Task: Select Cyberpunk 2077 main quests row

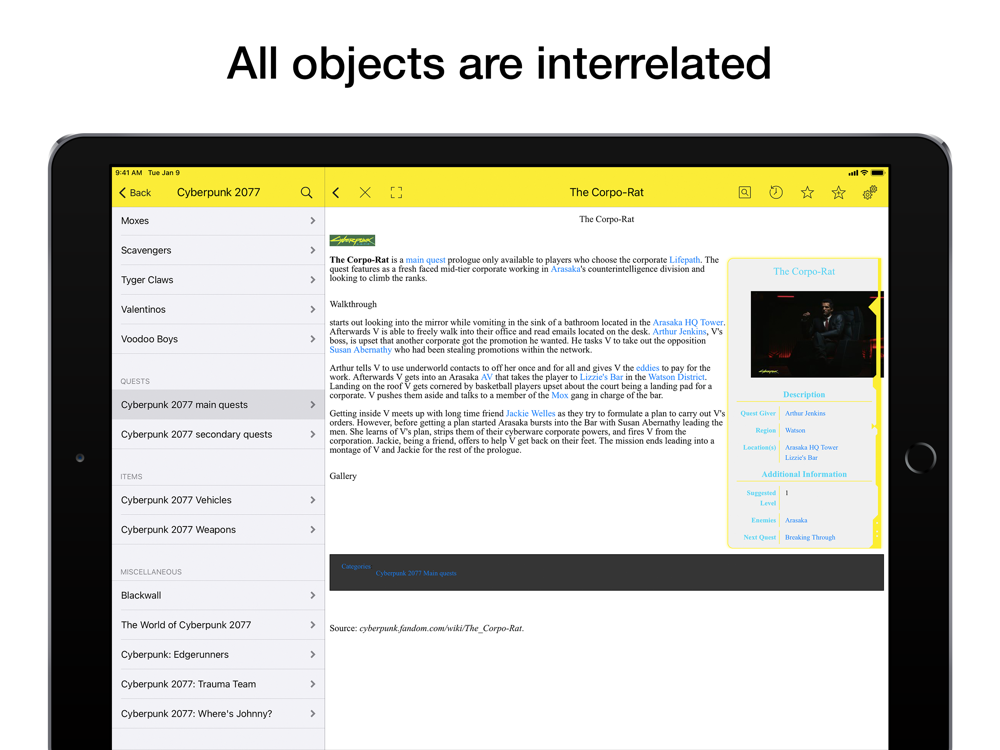Action: coord(218,404)
